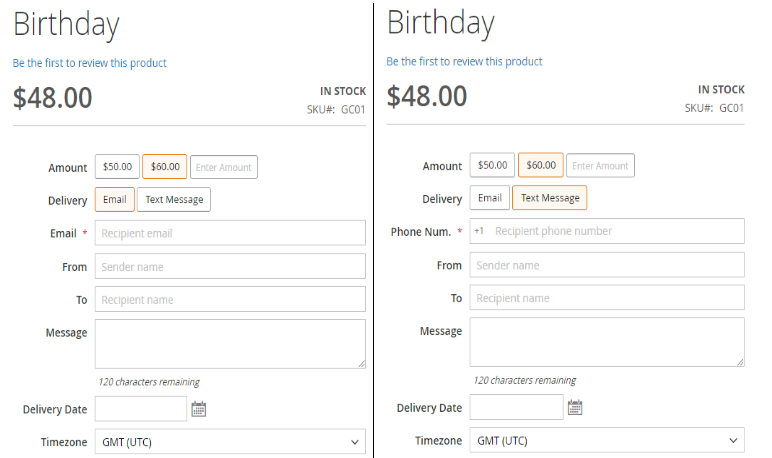772x458 pixels.
Task: Click Delivery Date field in left panel
Action: 140,409
